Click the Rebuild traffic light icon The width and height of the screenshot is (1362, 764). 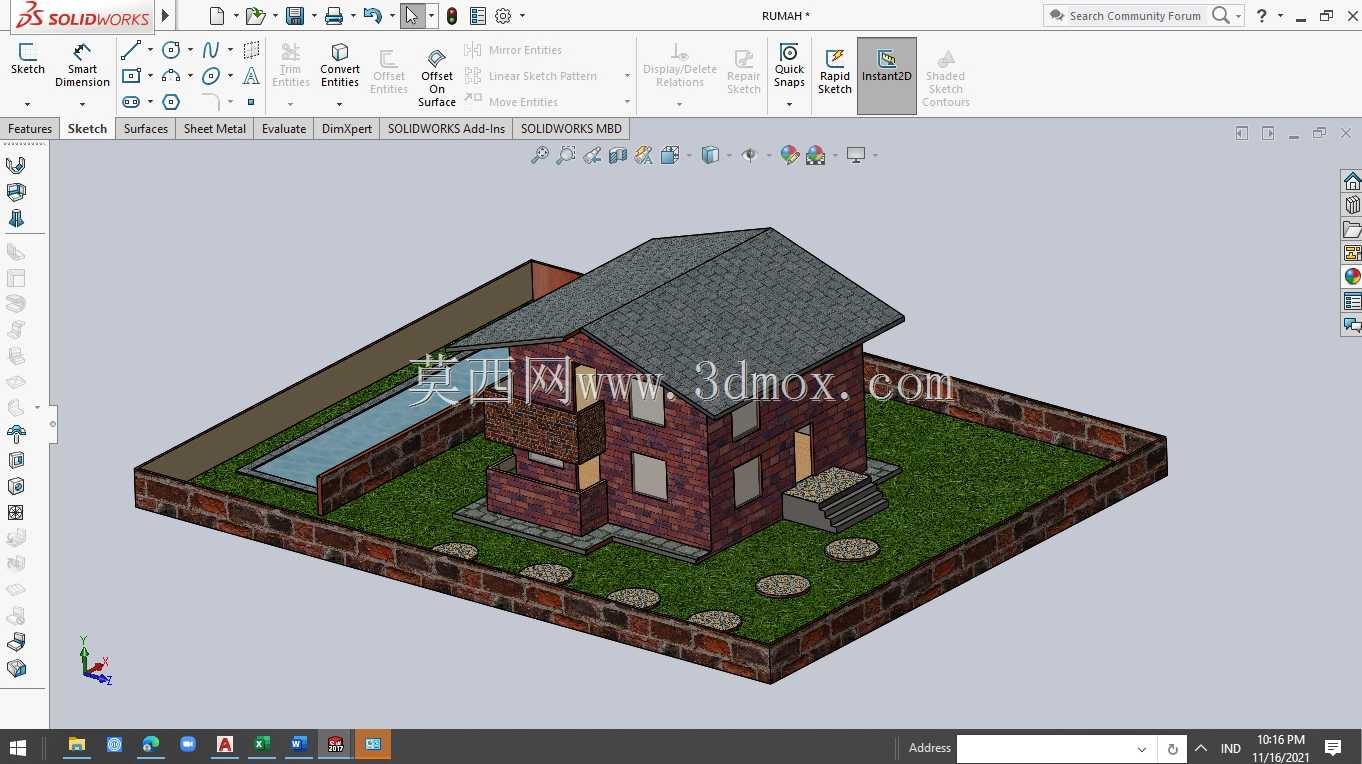[x=452, y=16]
